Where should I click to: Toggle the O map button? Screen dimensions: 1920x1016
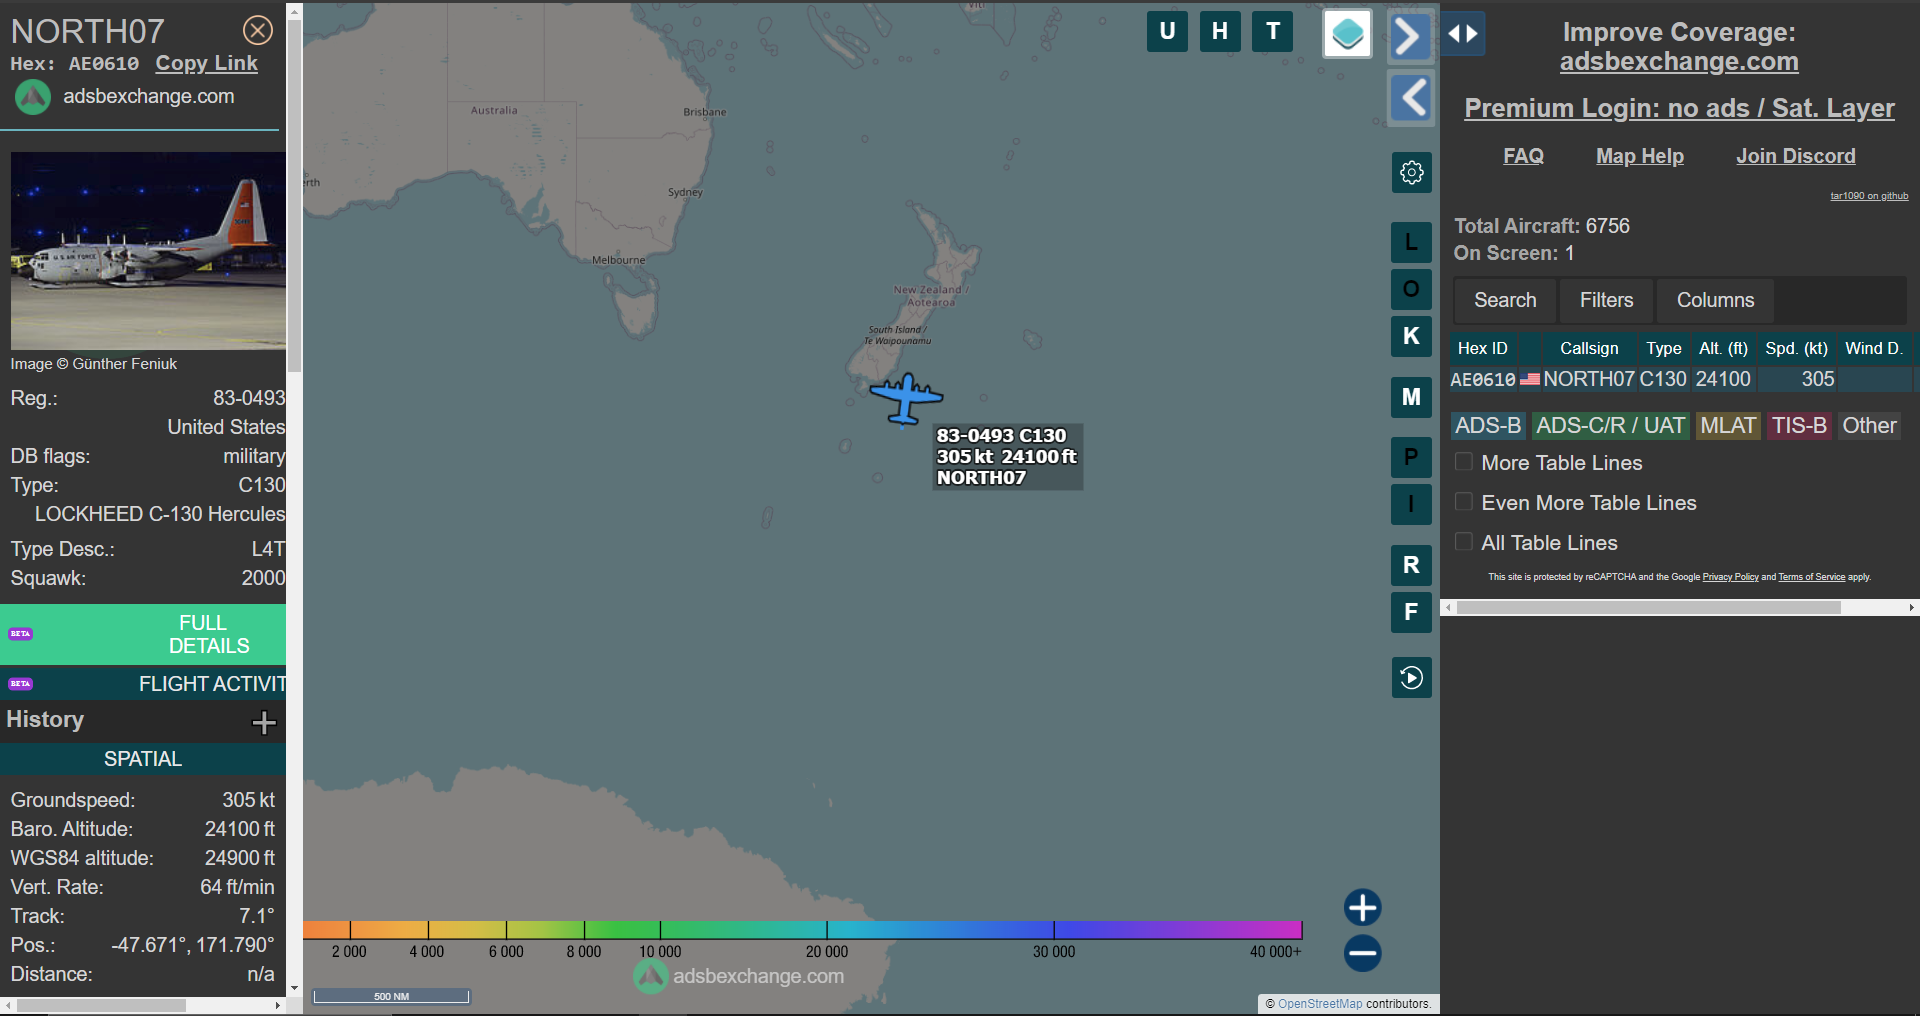click(x=1412, y=289)
